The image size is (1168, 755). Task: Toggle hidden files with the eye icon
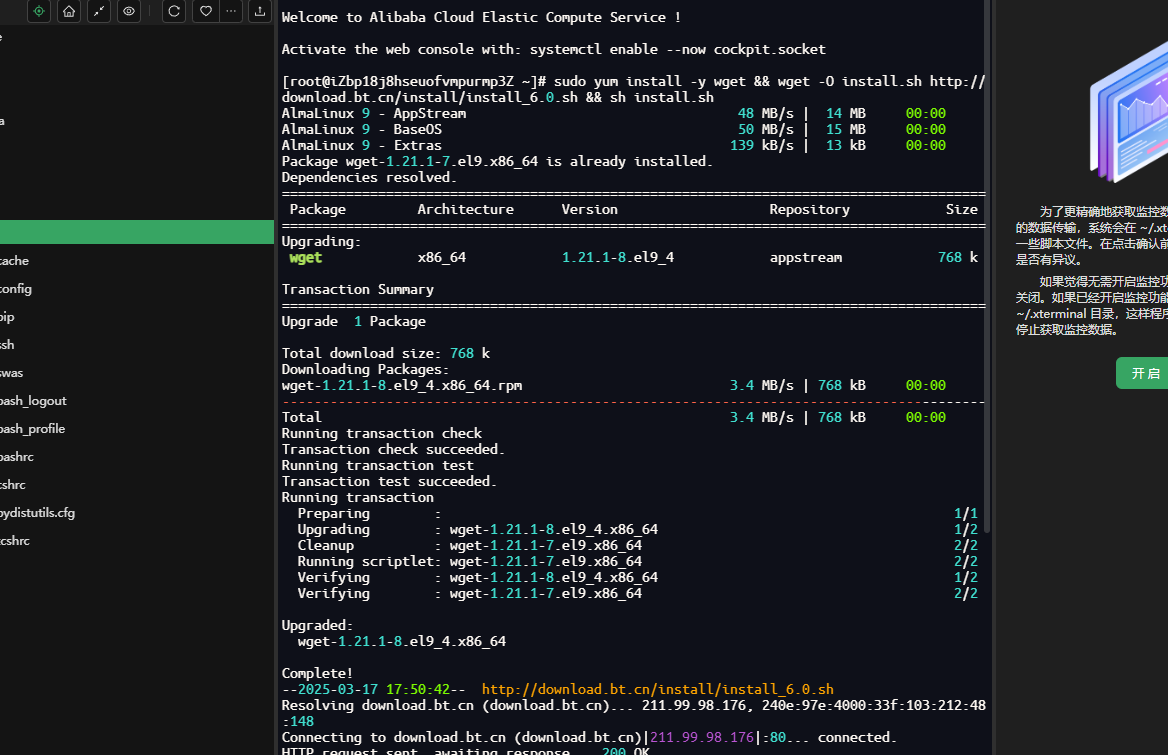(129, 11)
